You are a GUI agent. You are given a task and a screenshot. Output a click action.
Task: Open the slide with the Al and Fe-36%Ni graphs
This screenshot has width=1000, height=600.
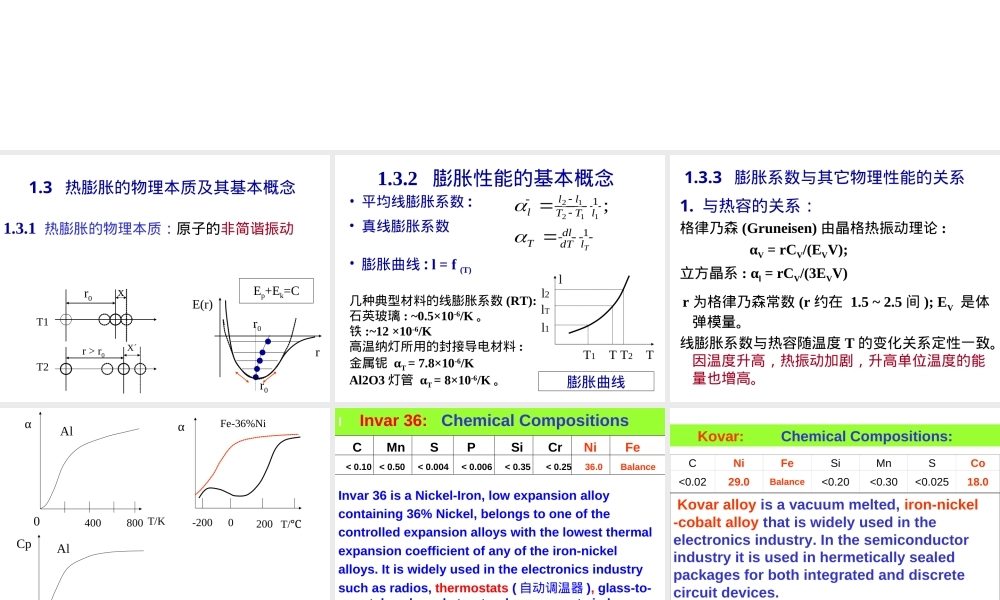pyautogui.click(x=165, y=504)
